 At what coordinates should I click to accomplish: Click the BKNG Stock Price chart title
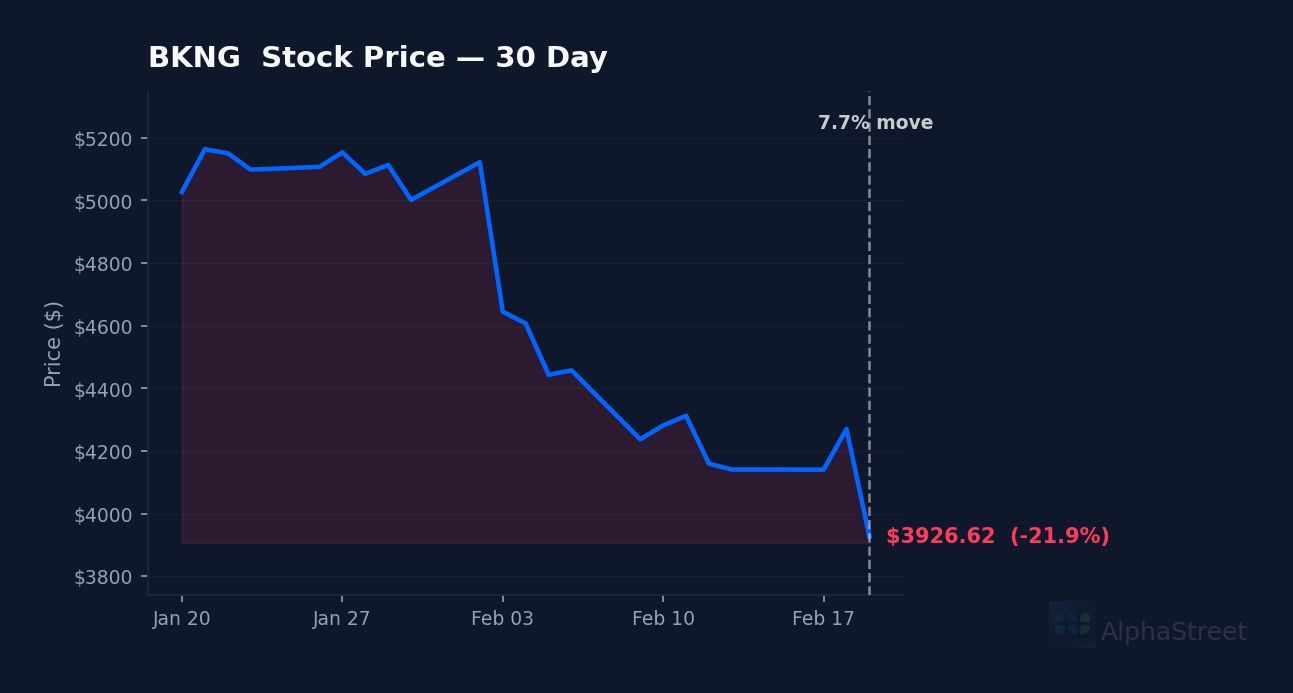tap(377, 58)
